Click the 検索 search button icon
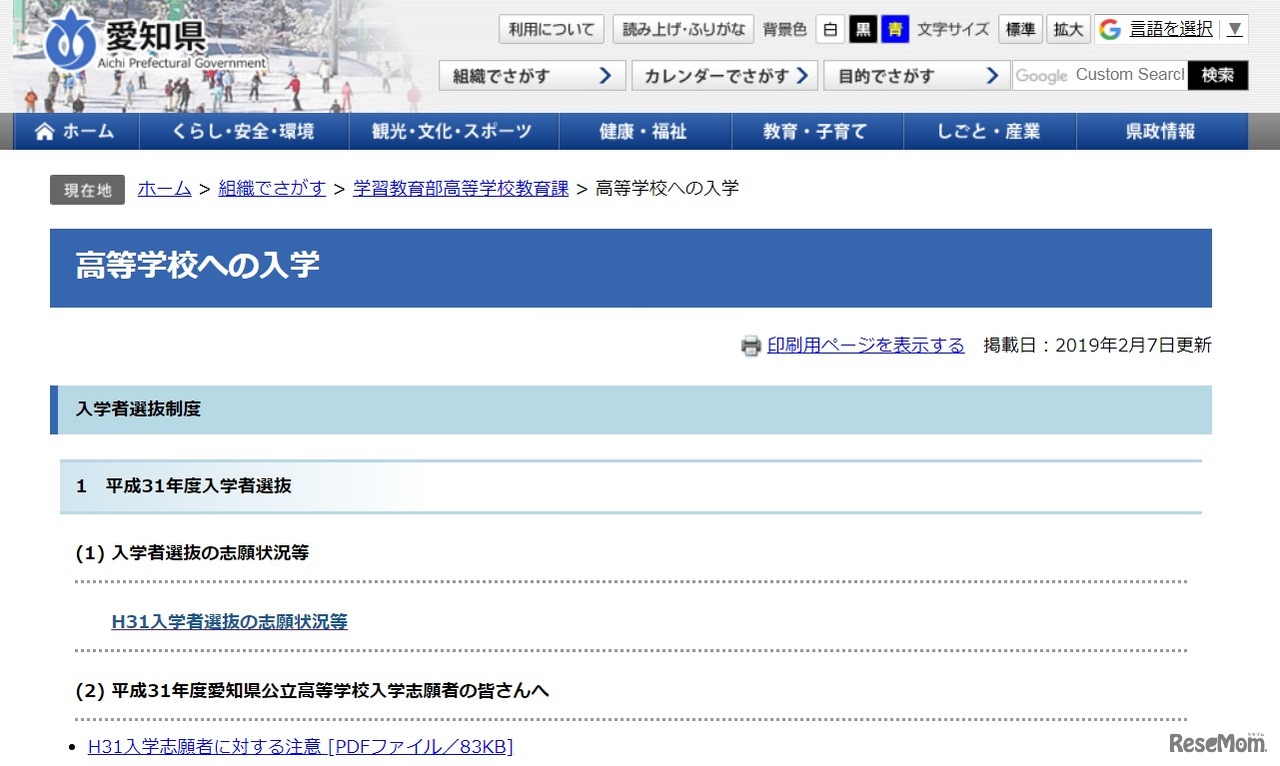 [x=1217, y=74]
